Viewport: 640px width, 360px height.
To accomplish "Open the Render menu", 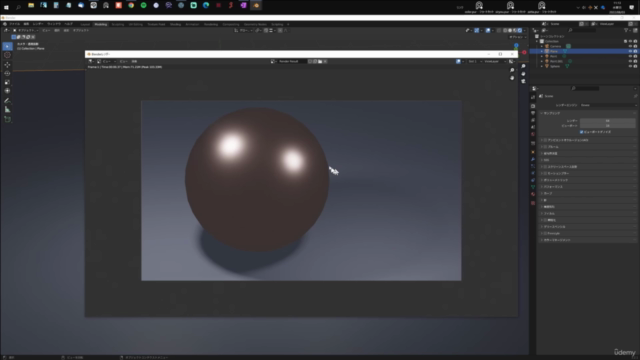I will (38, 24).
